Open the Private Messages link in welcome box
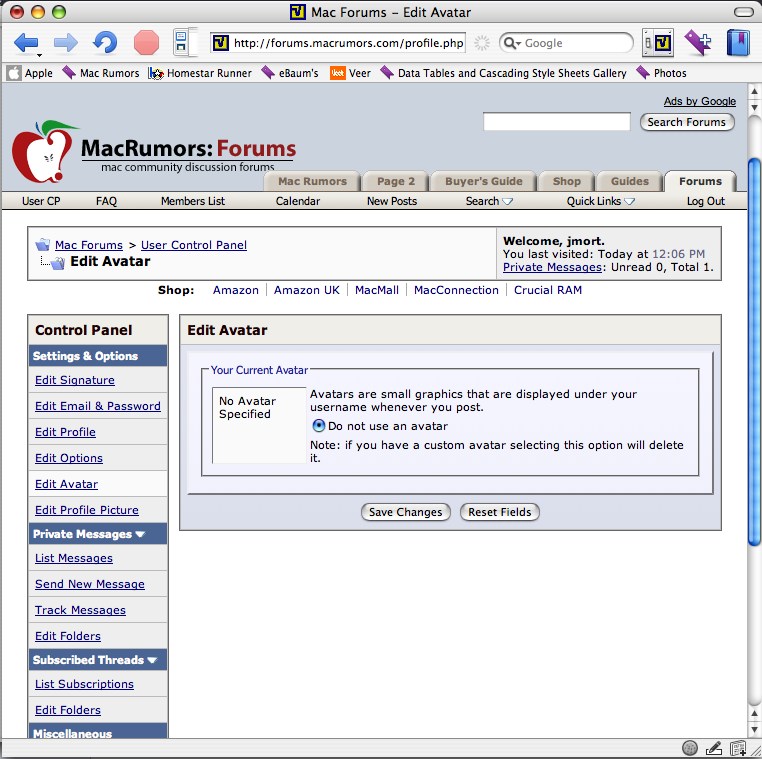 click(x=553, y=267)
